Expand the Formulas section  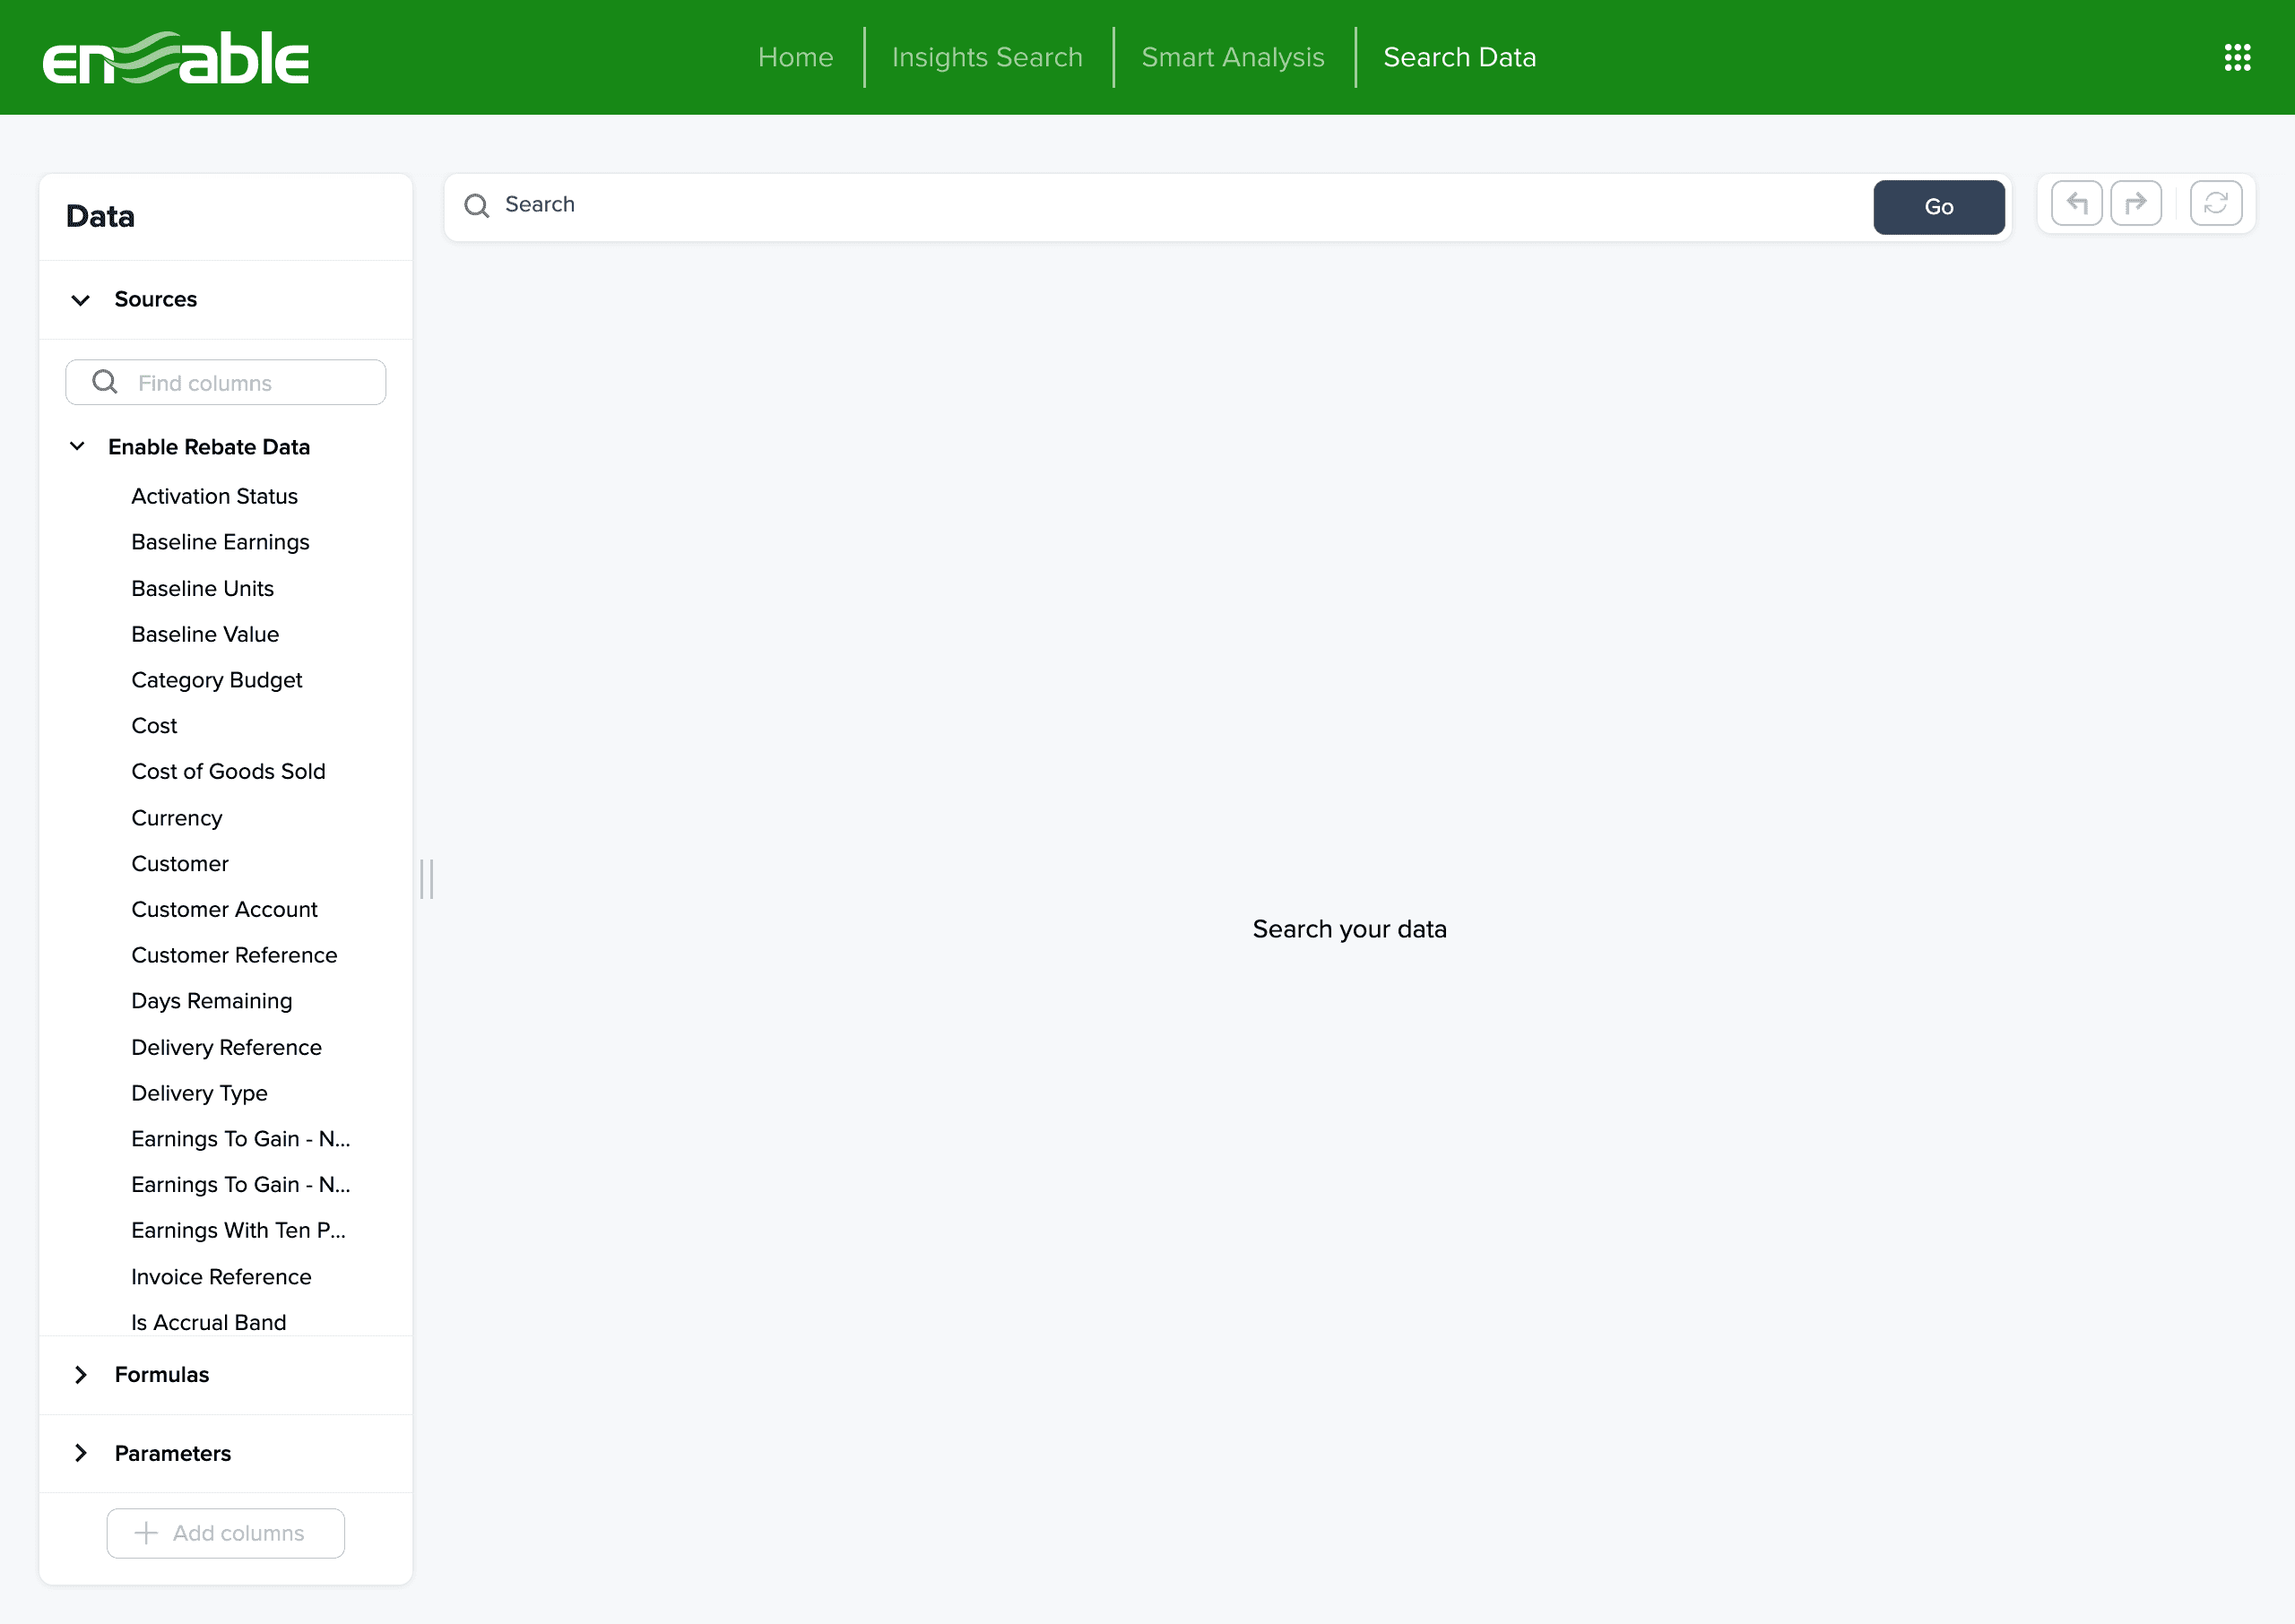point(81,1375)
